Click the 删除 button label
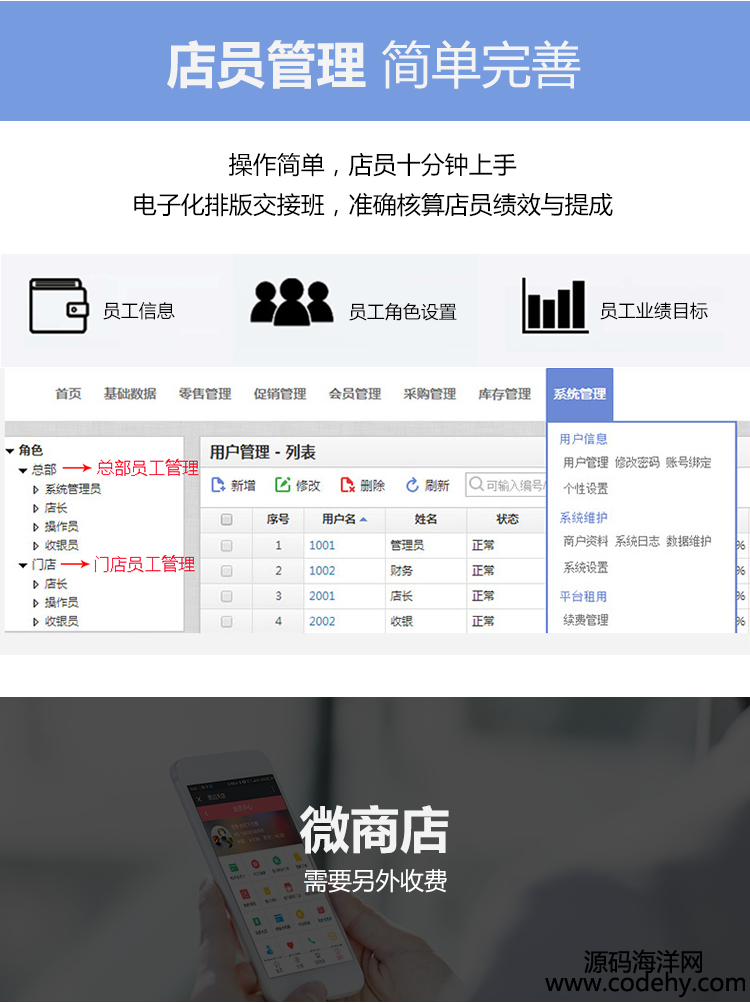This screenshot has height=1003, width=750. pyautogui.click(x=372, y=486)
